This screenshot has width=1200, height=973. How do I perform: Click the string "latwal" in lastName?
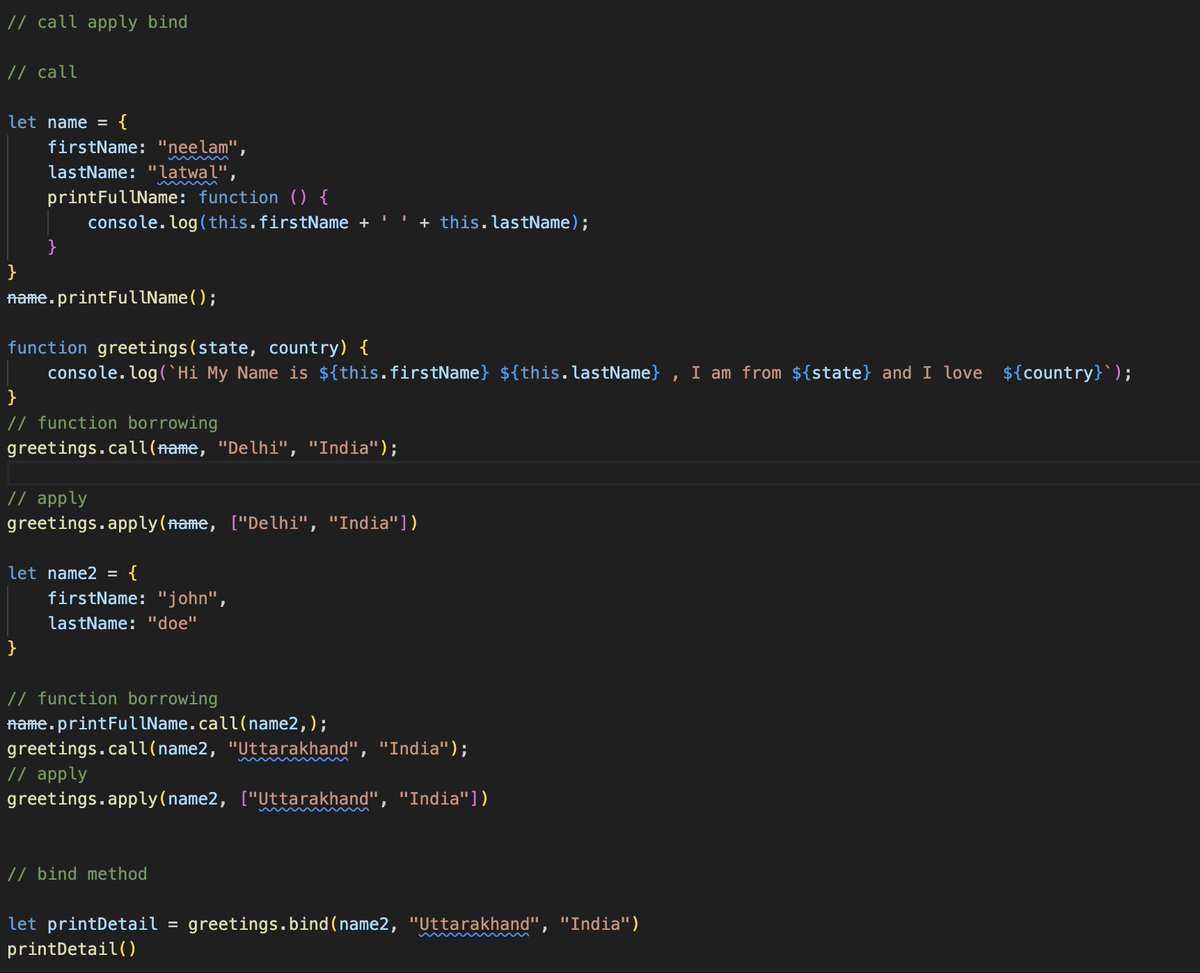[187, 172]
